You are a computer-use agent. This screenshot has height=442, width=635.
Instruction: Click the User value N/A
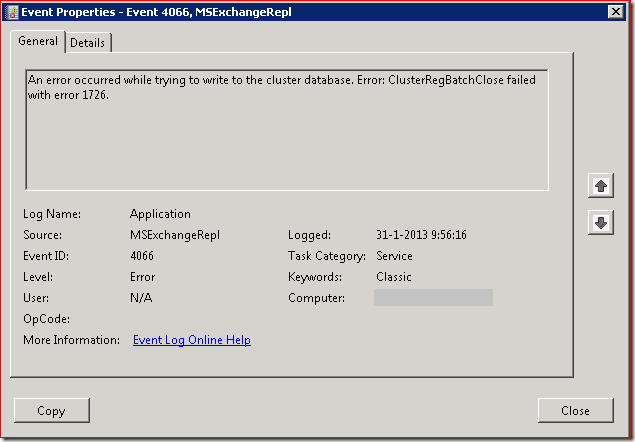pos(141,298)
